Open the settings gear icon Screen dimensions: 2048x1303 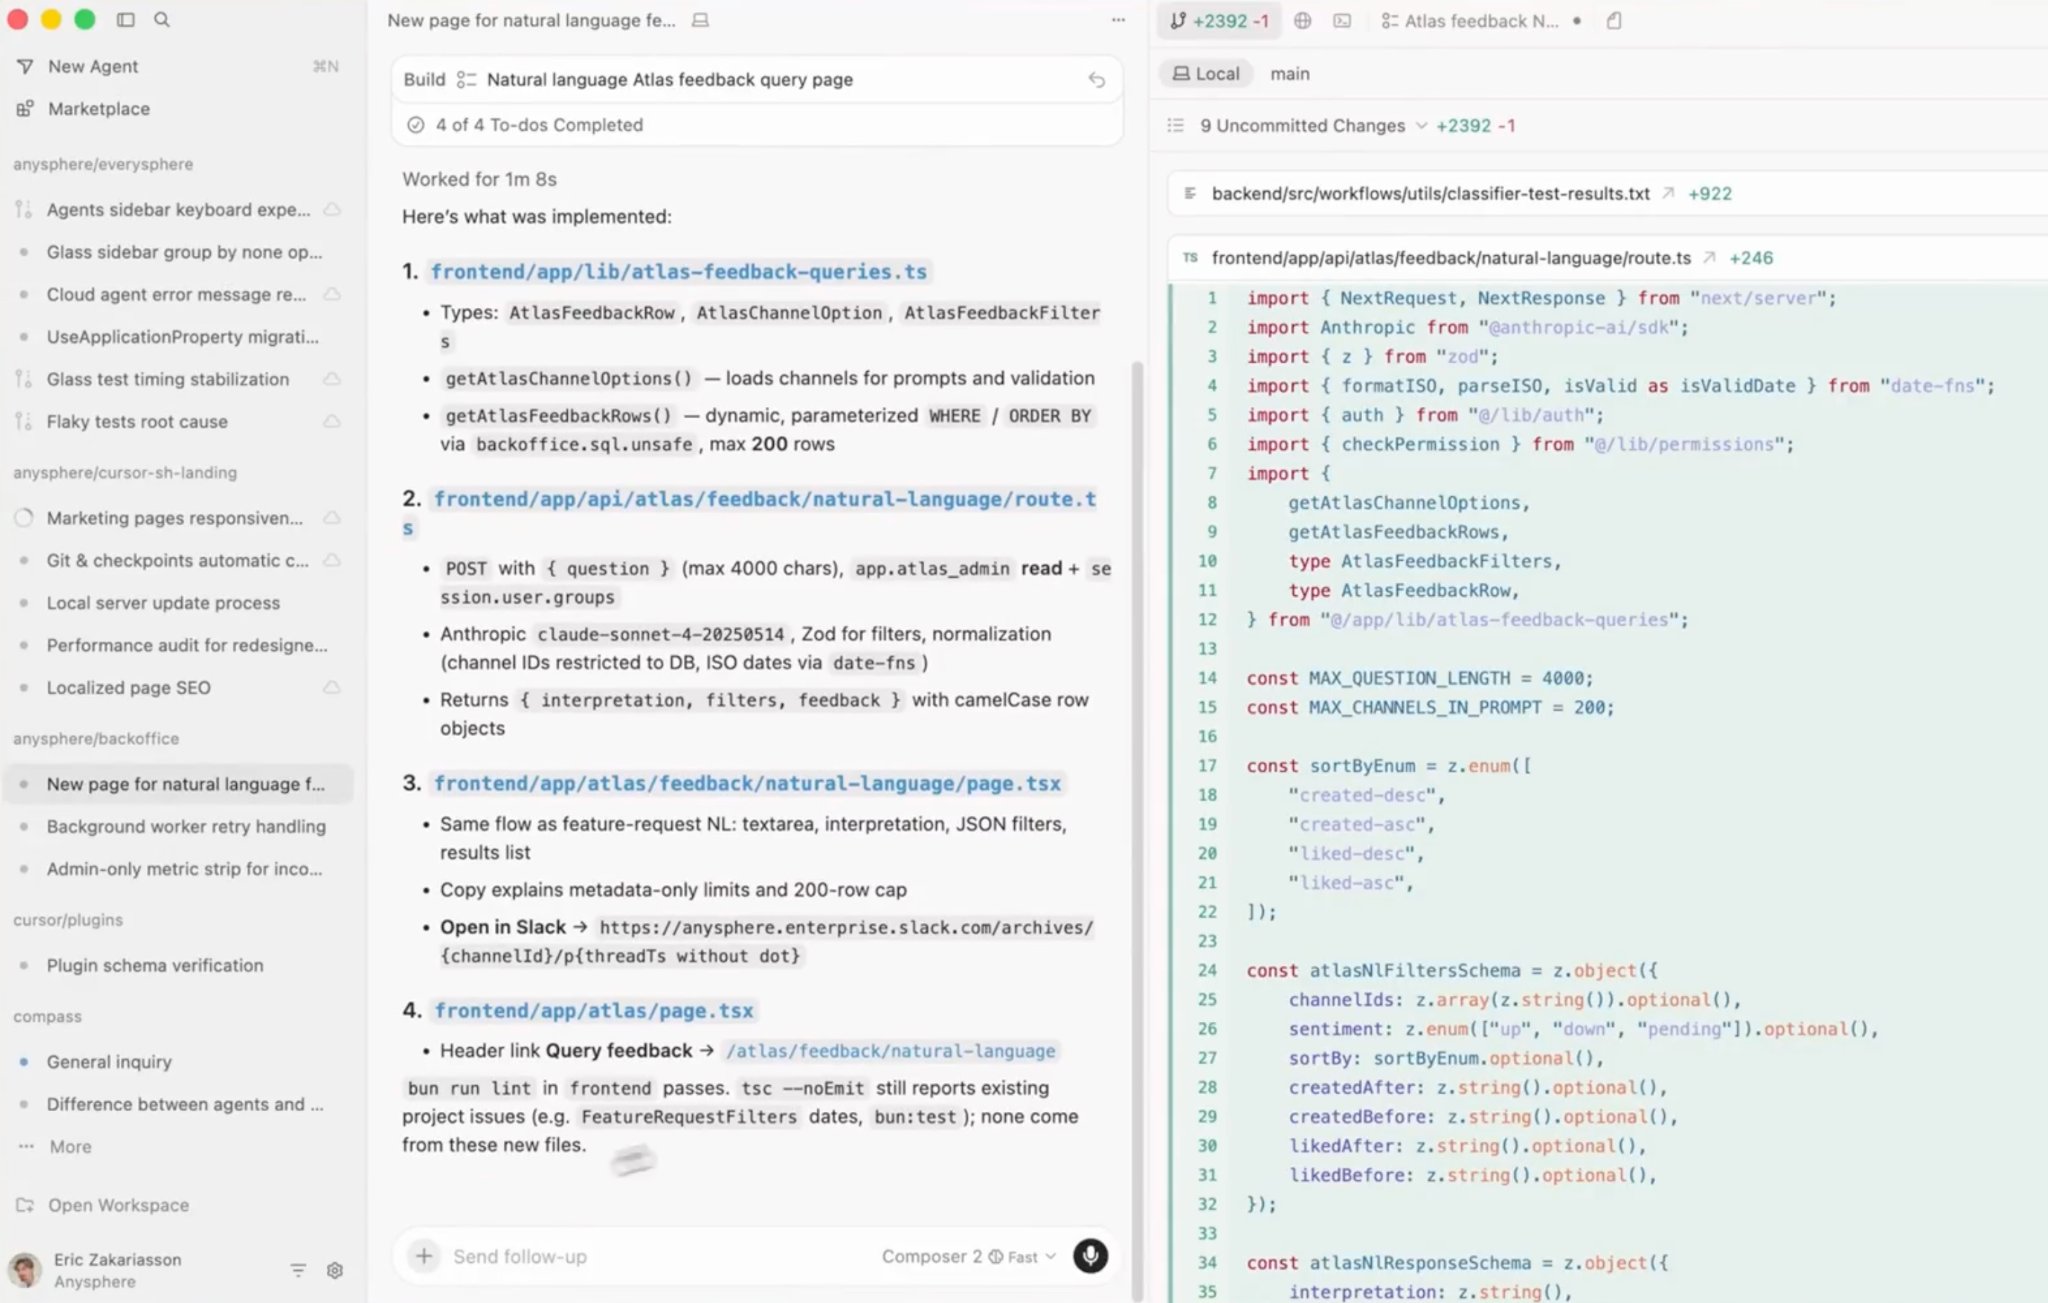pos(335,1270)
